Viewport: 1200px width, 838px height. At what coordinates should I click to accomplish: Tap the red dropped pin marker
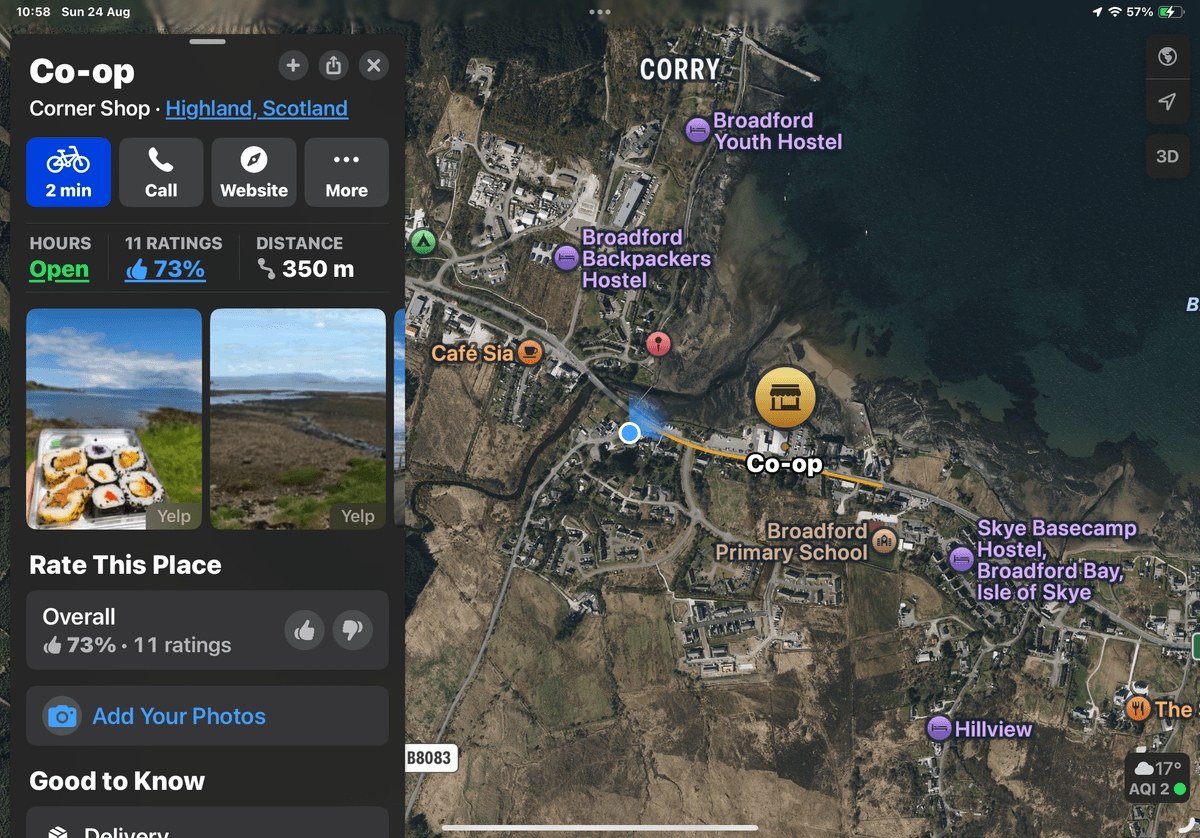tap(658, 345)
